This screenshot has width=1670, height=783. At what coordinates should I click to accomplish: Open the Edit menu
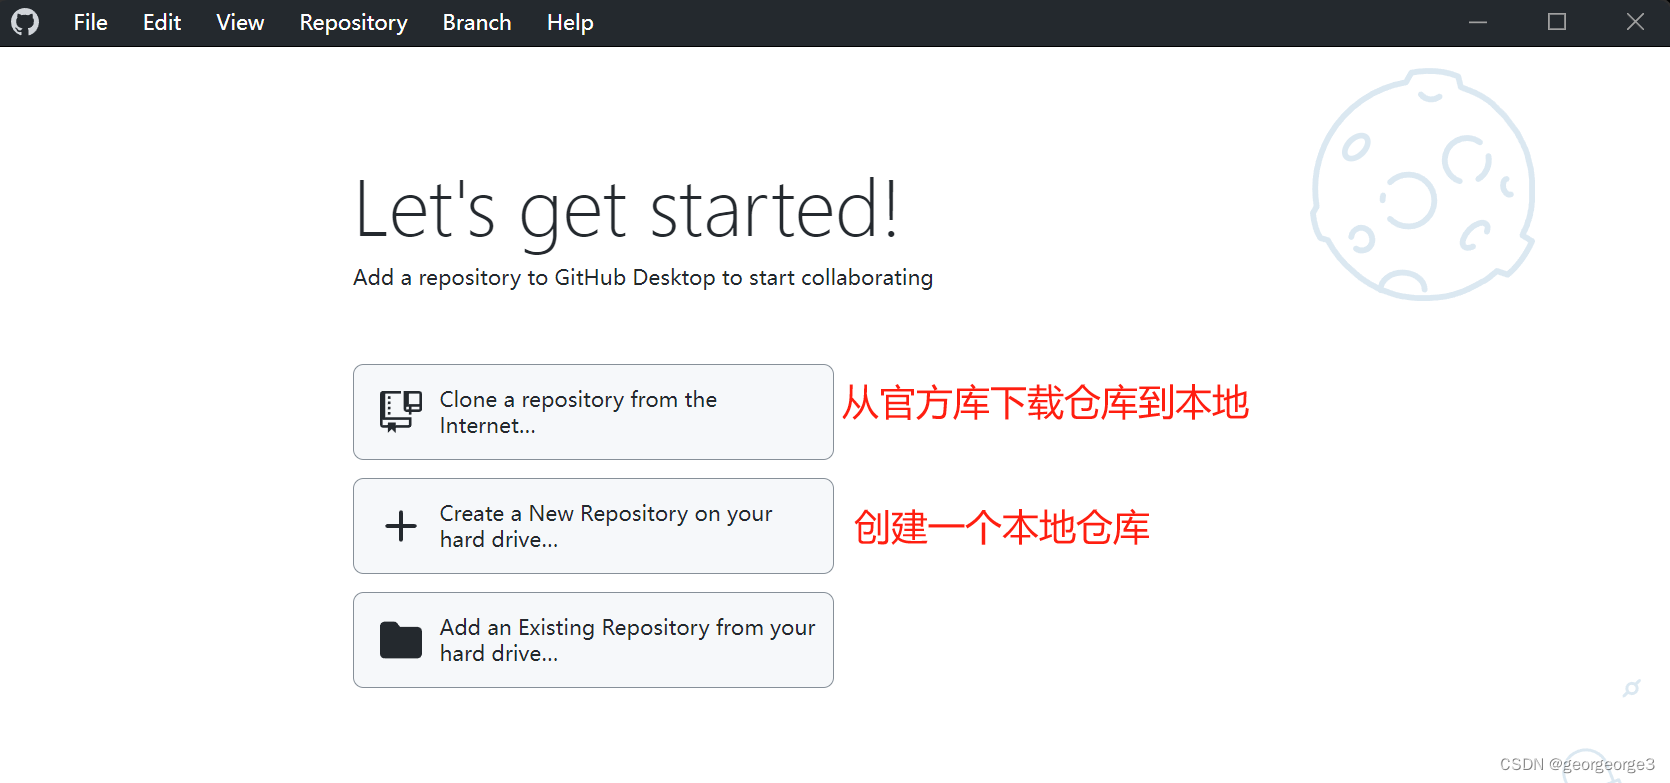click(162, 22)
